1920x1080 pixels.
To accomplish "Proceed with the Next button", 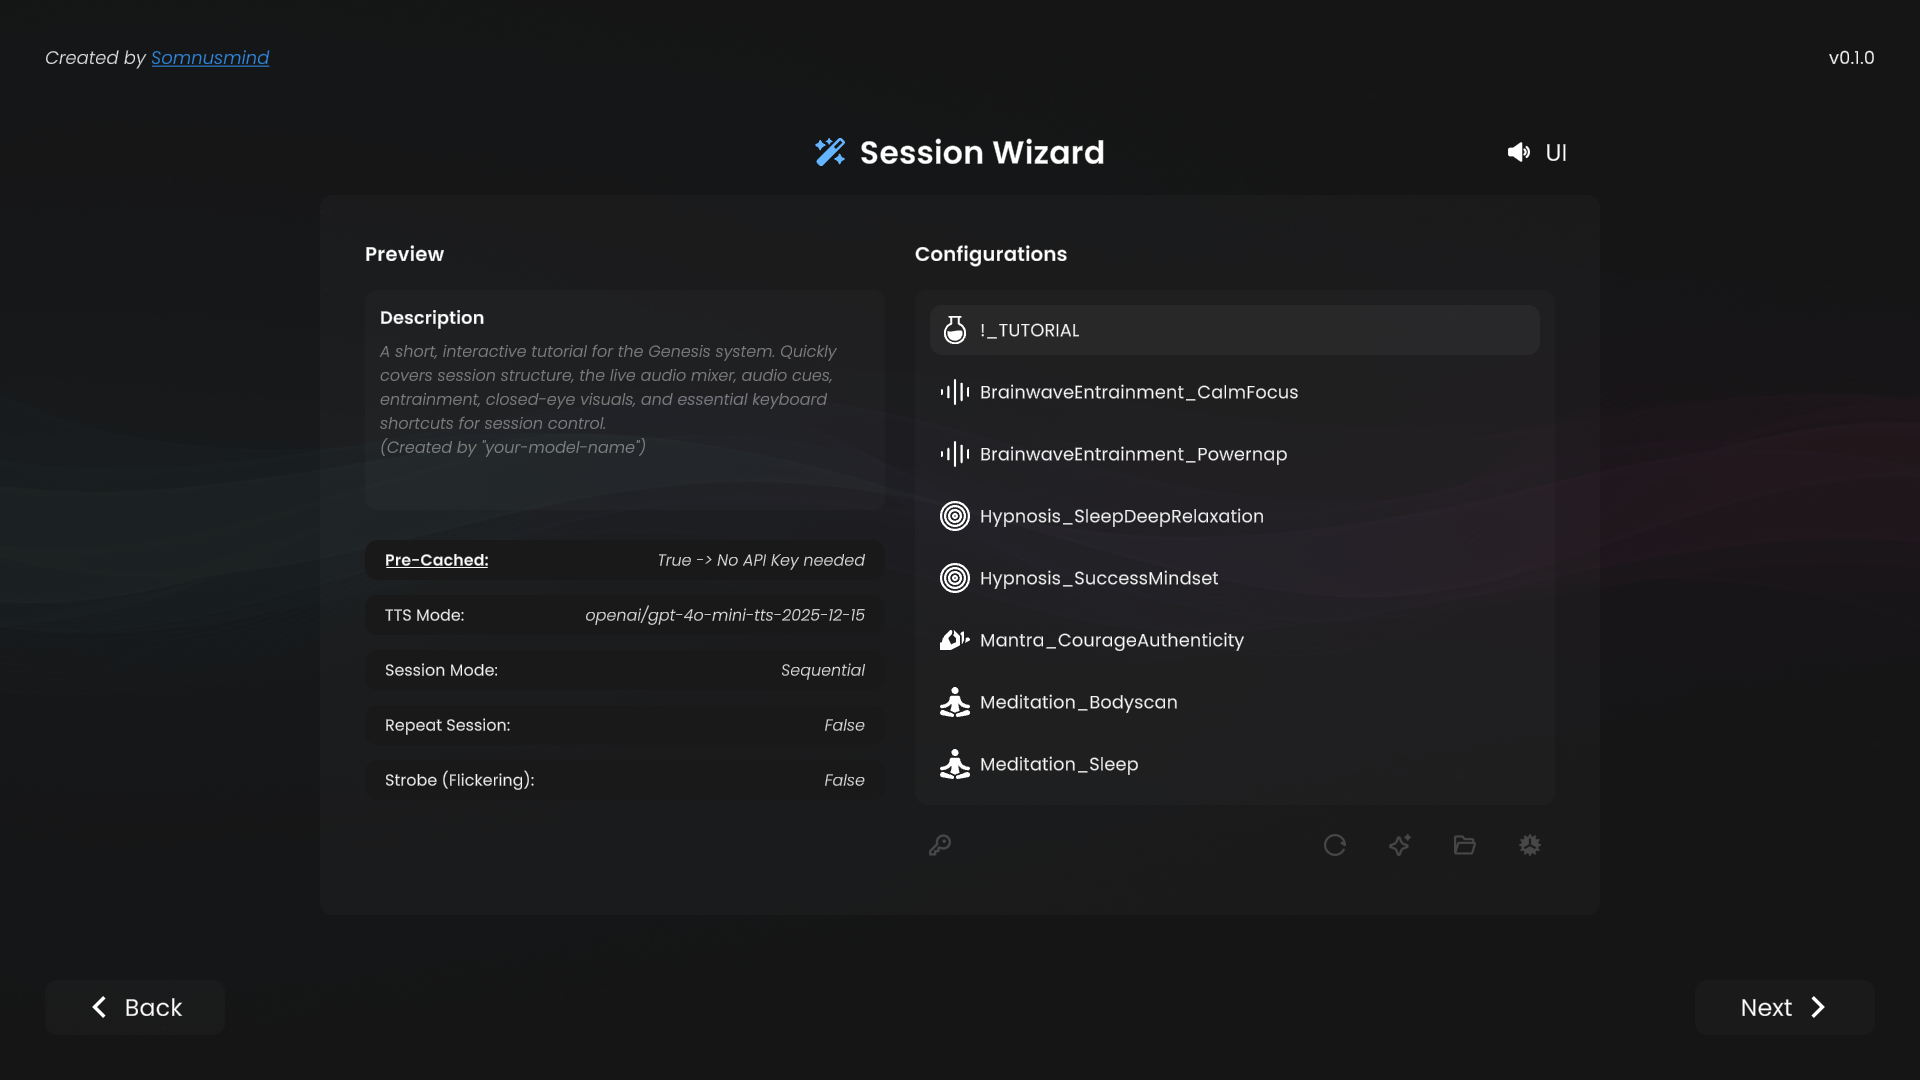I will coord(1785,1007).
